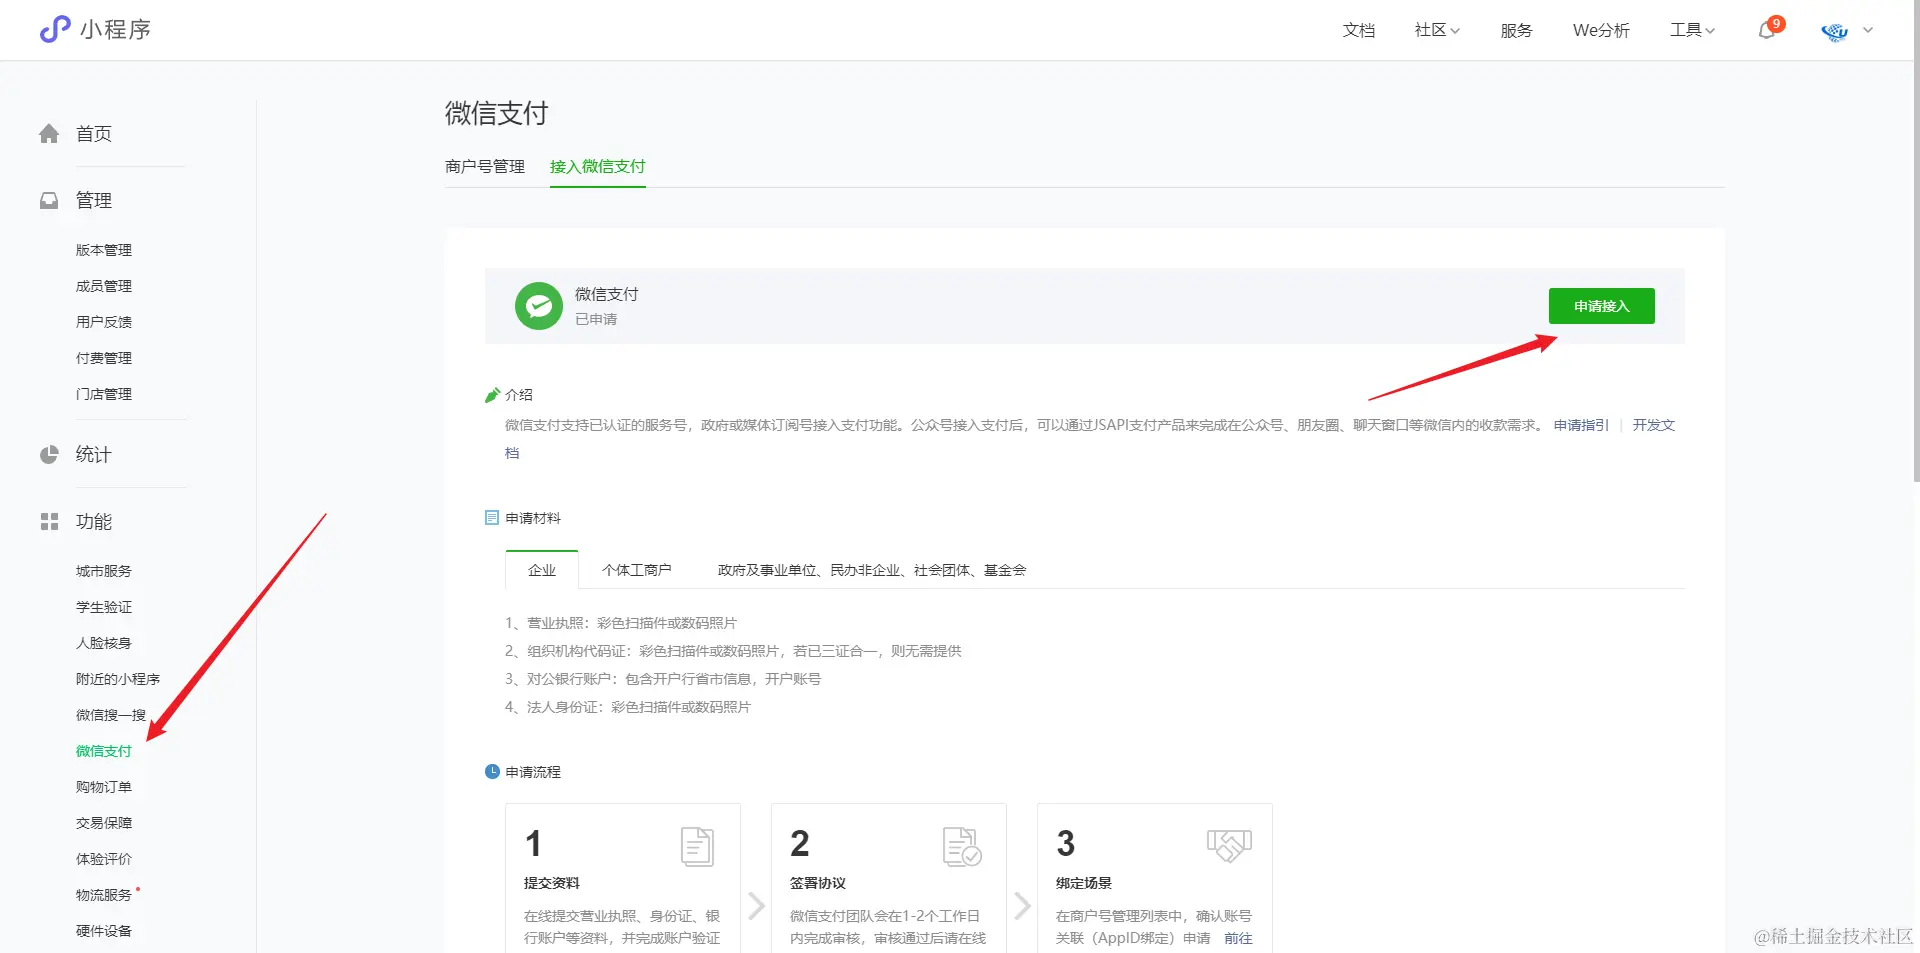The height and width of the screenshot is (953, 1920).
Task: Open 门店管理 in the sidebar
Action: 104,394
